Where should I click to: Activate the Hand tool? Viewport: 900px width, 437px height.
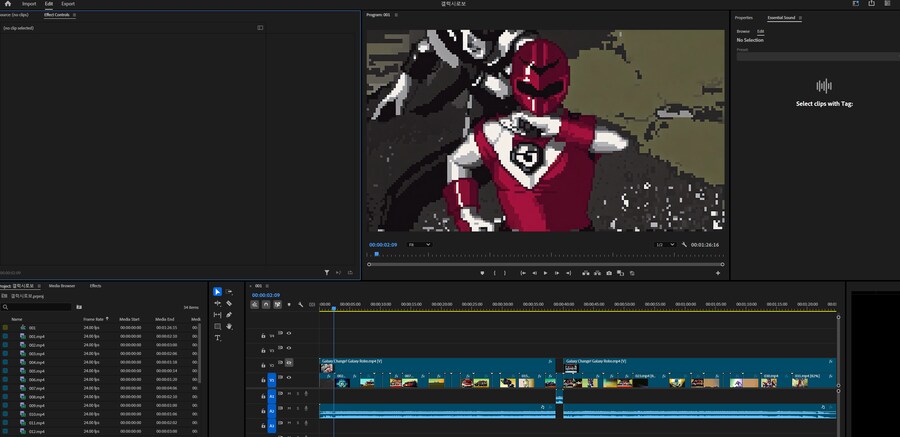(x=229, y=326)
